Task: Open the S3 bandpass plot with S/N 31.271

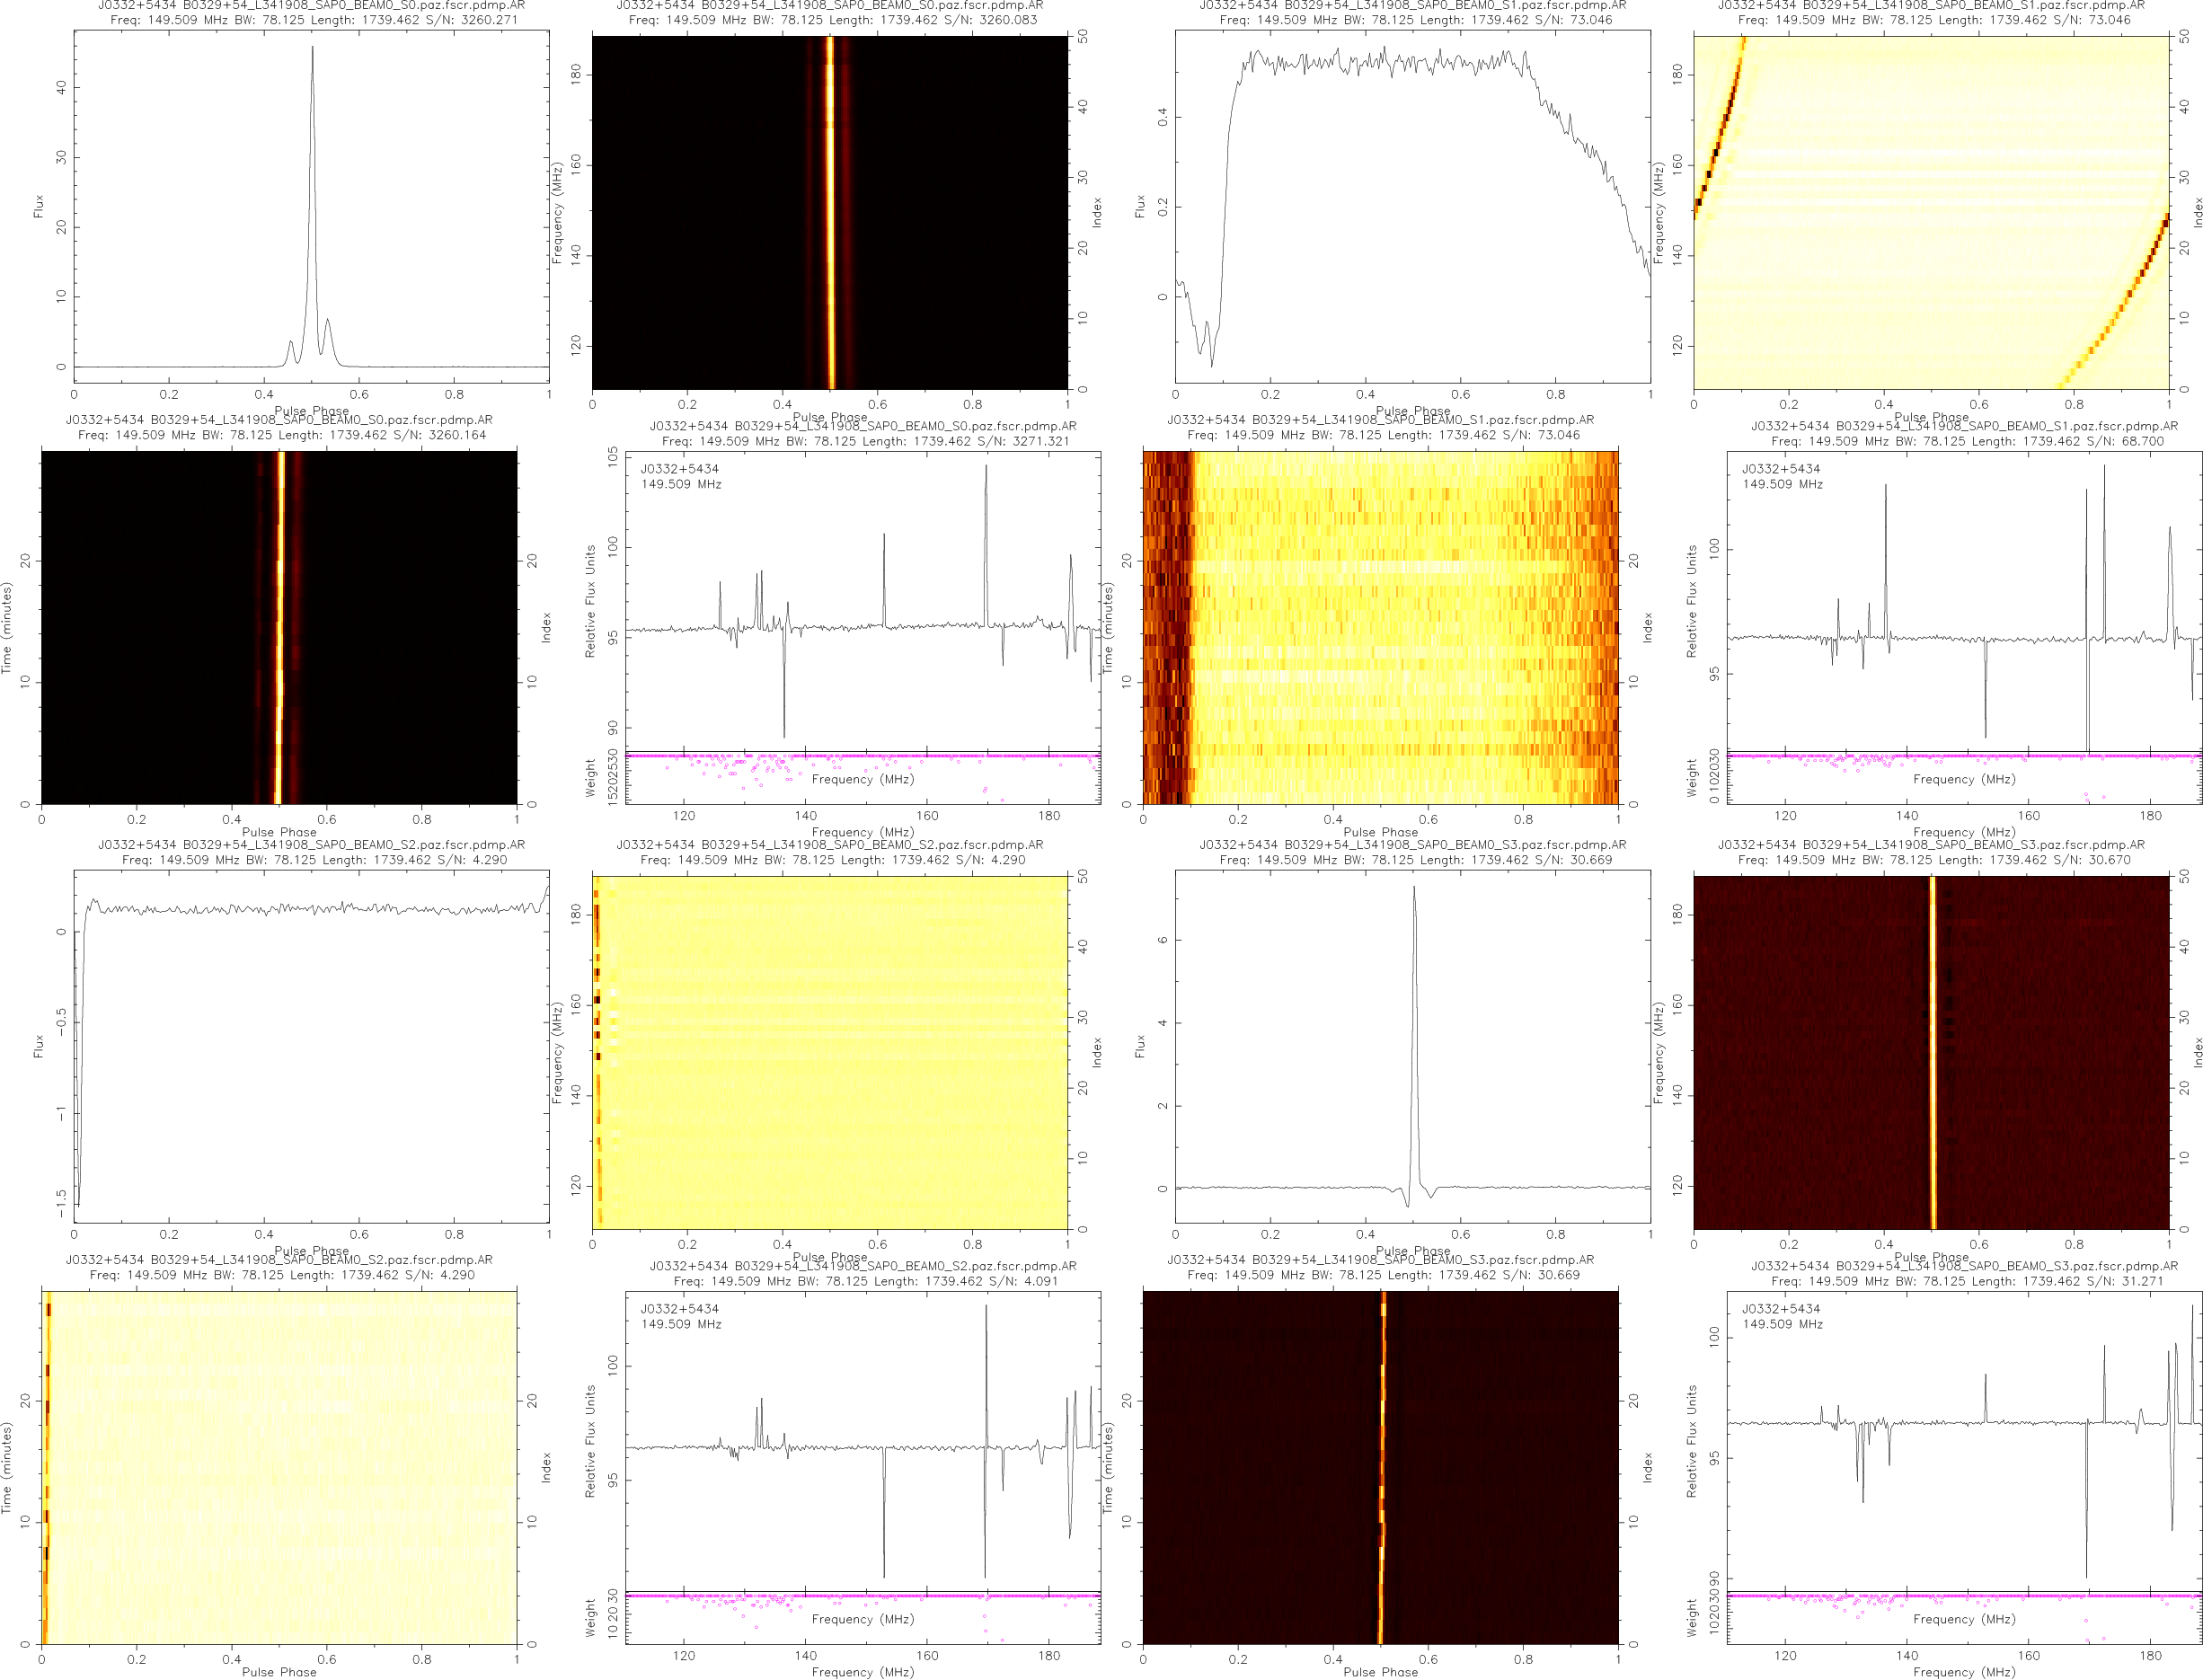Action: click(1963, 1440)
